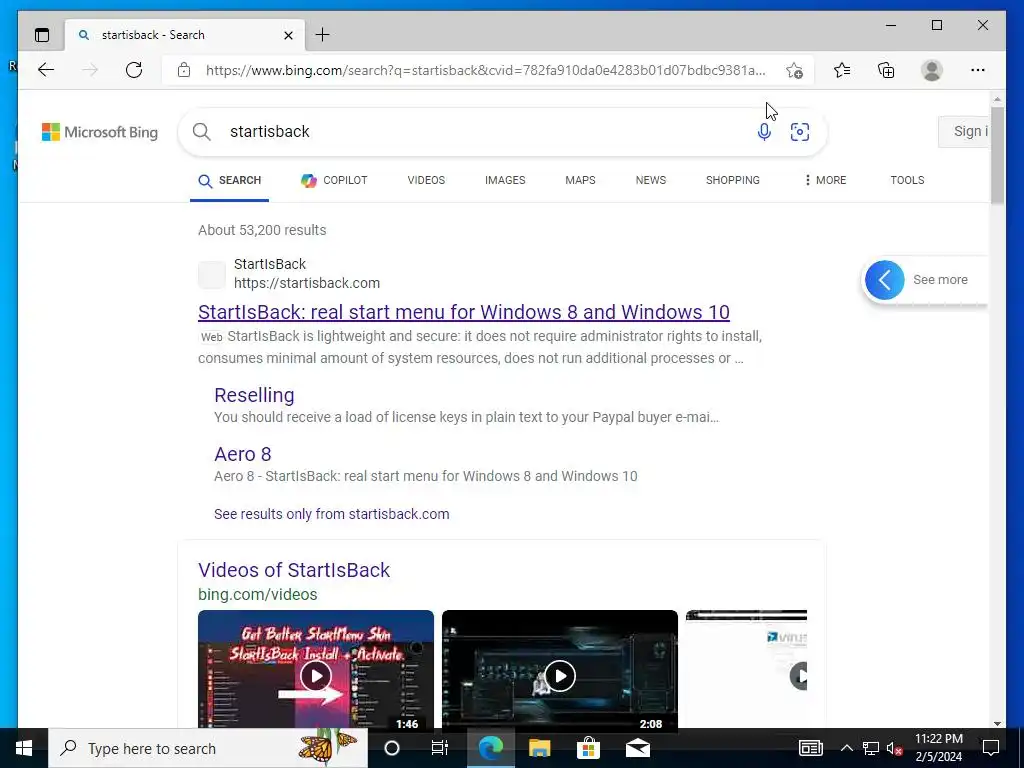Open Task View on taskbar

pos(440,748)
